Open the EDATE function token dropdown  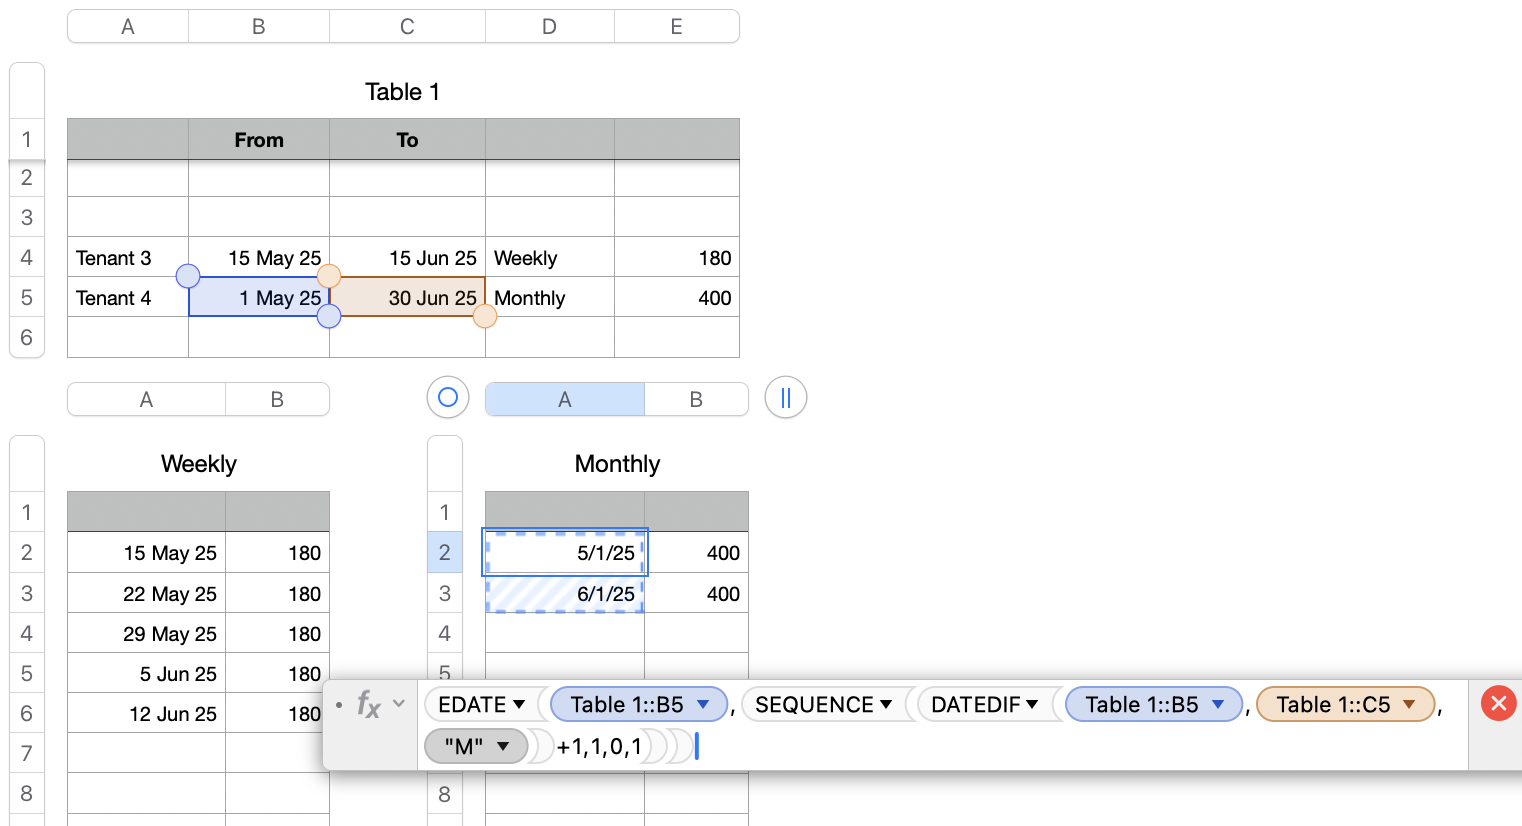pos(519,705)
